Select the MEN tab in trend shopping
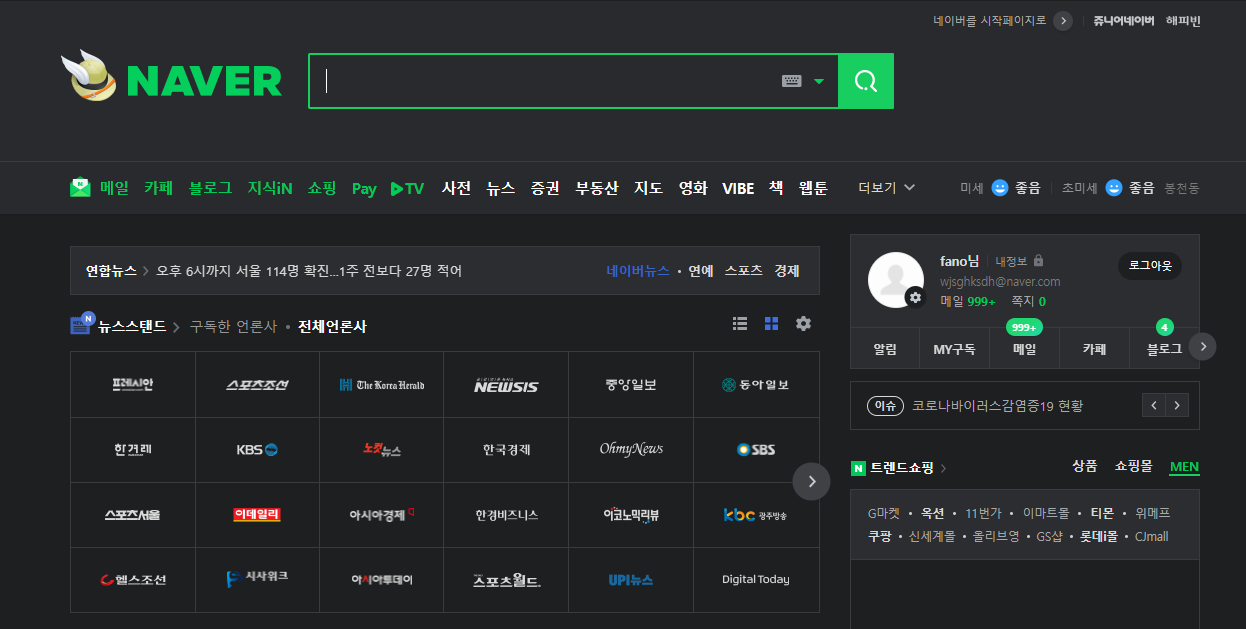Screen dimensions: 1246x629 (1184, 467)
